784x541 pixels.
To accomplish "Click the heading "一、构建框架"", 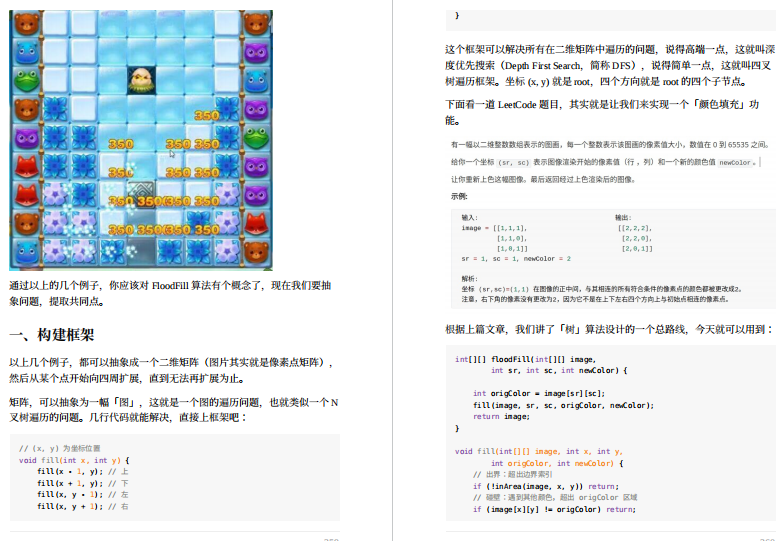I will point(52,334).
